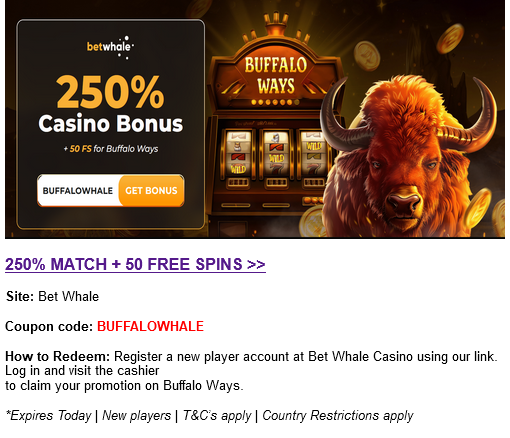Click the "Expires Today" disclaimer text
This screenshot has width=510, height=438.
49,416
